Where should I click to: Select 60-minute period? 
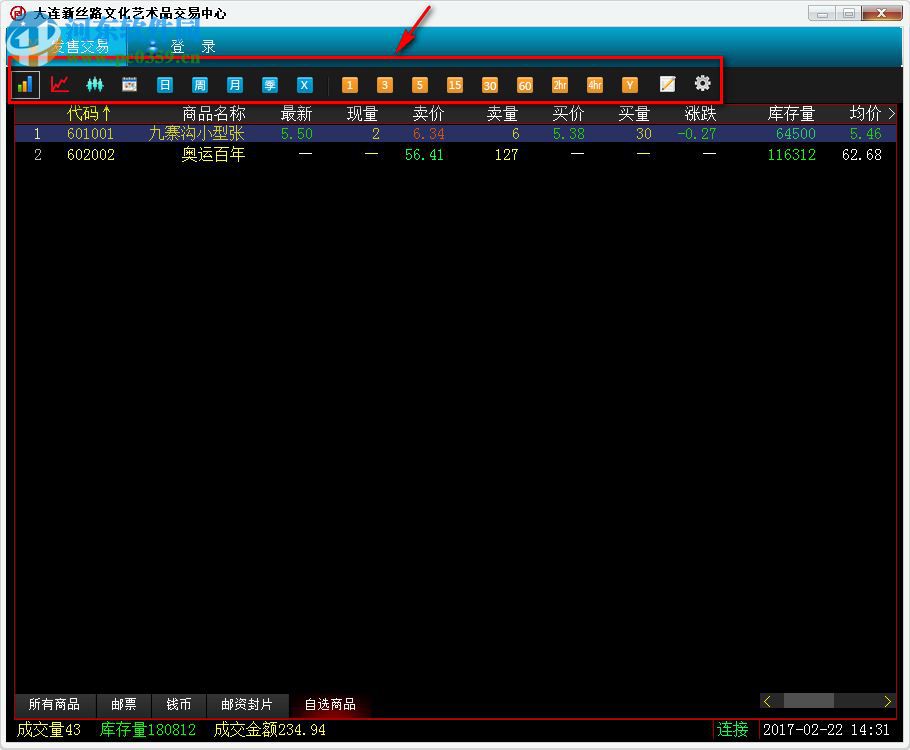[x=525, y=85]
